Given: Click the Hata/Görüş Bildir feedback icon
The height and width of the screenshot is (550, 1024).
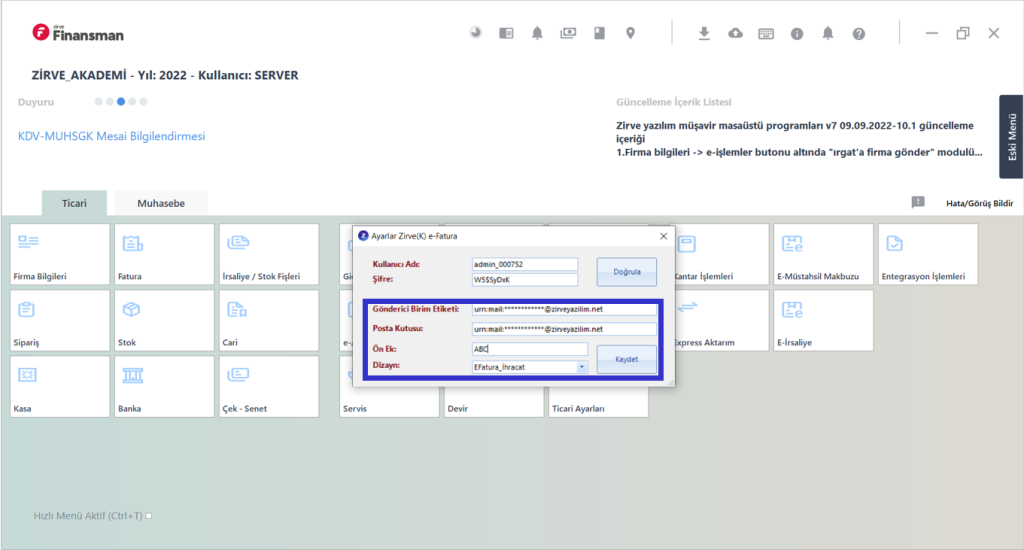Looking at the screenshot, I should pos(918,202).
